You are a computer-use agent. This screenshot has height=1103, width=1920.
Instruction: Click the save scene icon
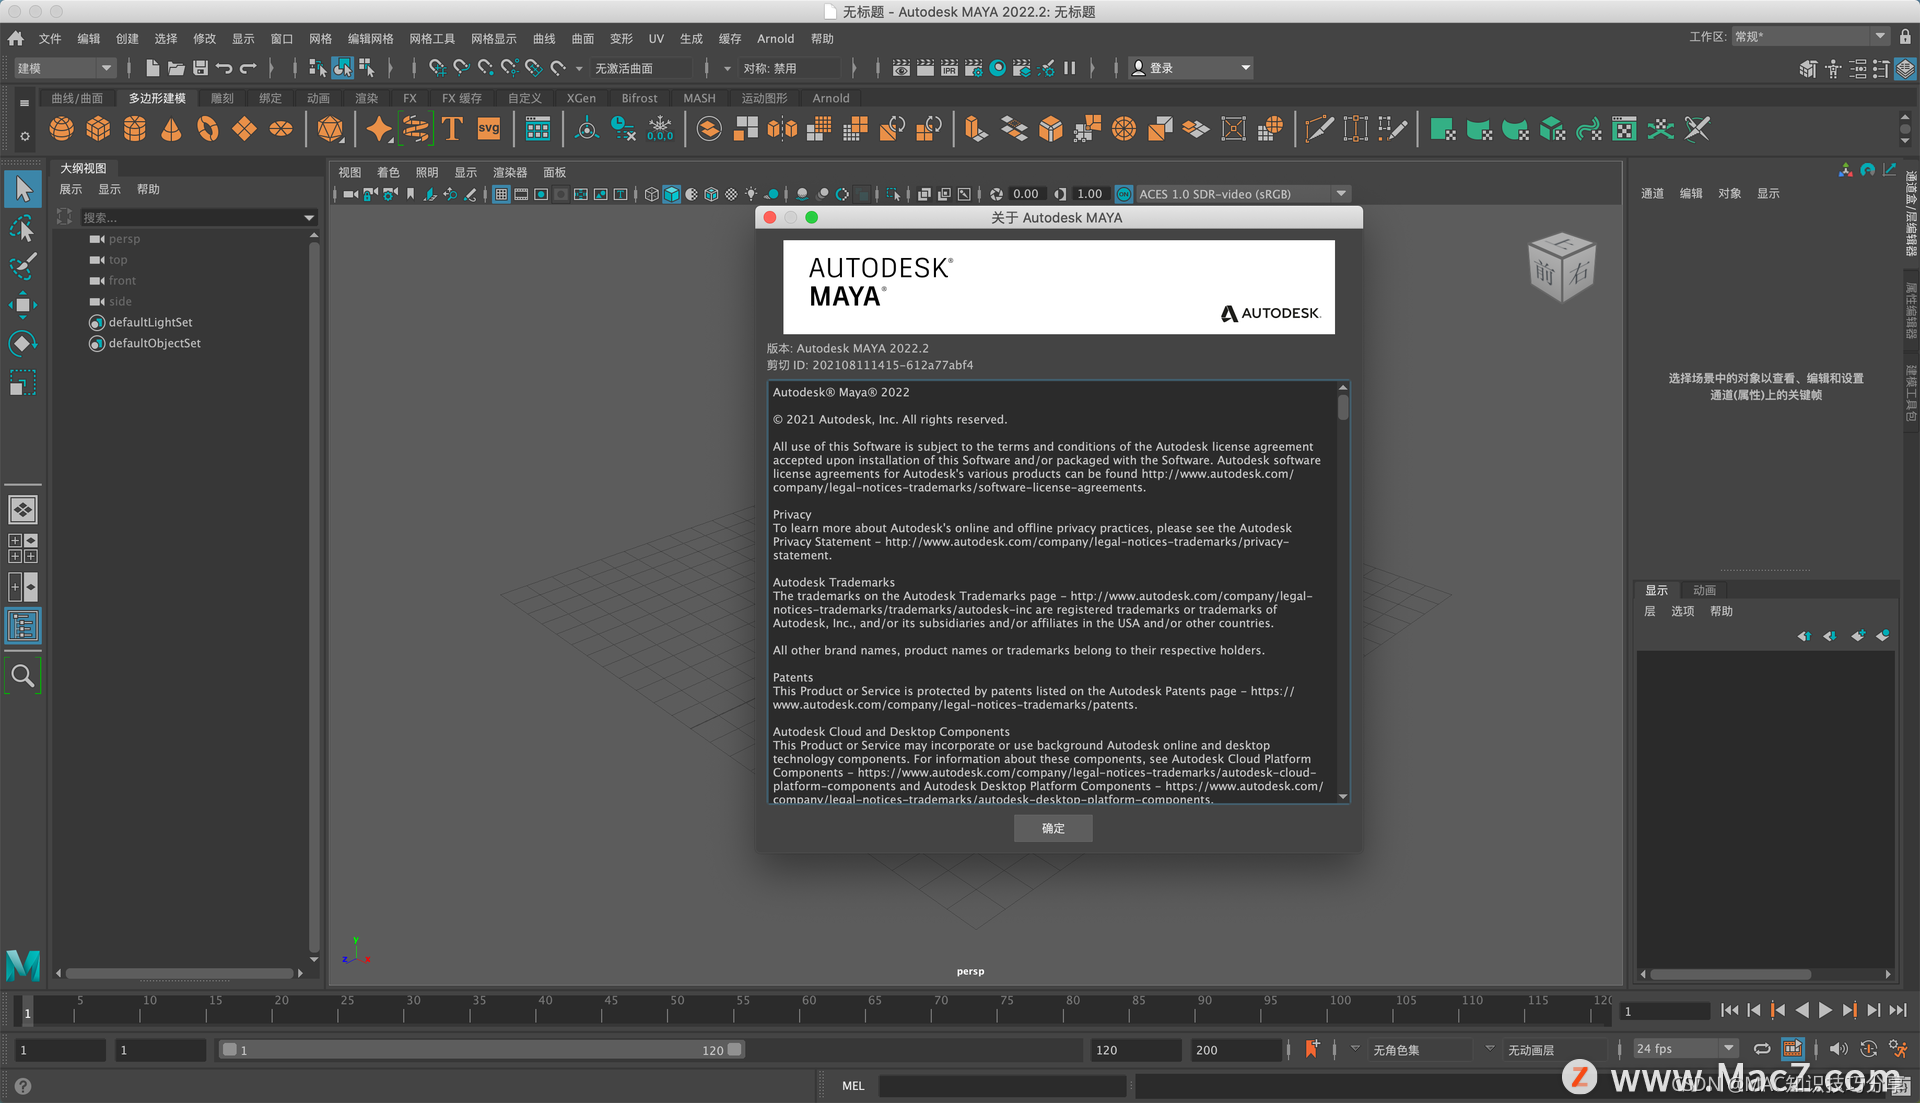pos(200,68)
